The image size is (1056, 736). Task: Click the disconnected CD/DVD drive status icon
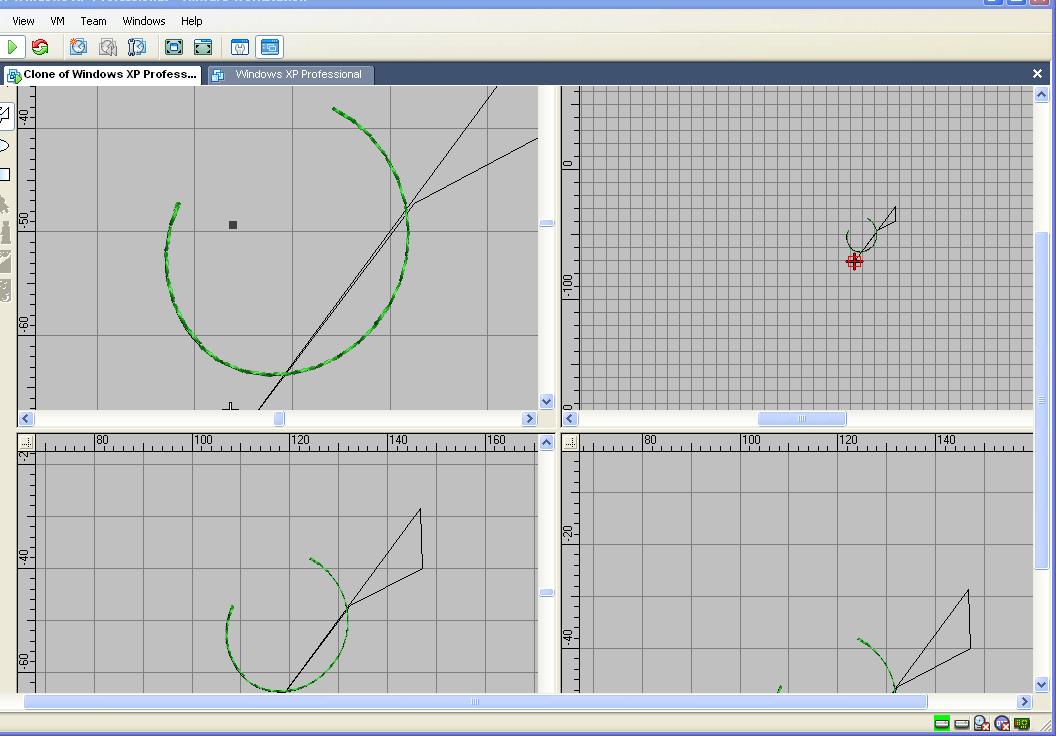[982, 723]
